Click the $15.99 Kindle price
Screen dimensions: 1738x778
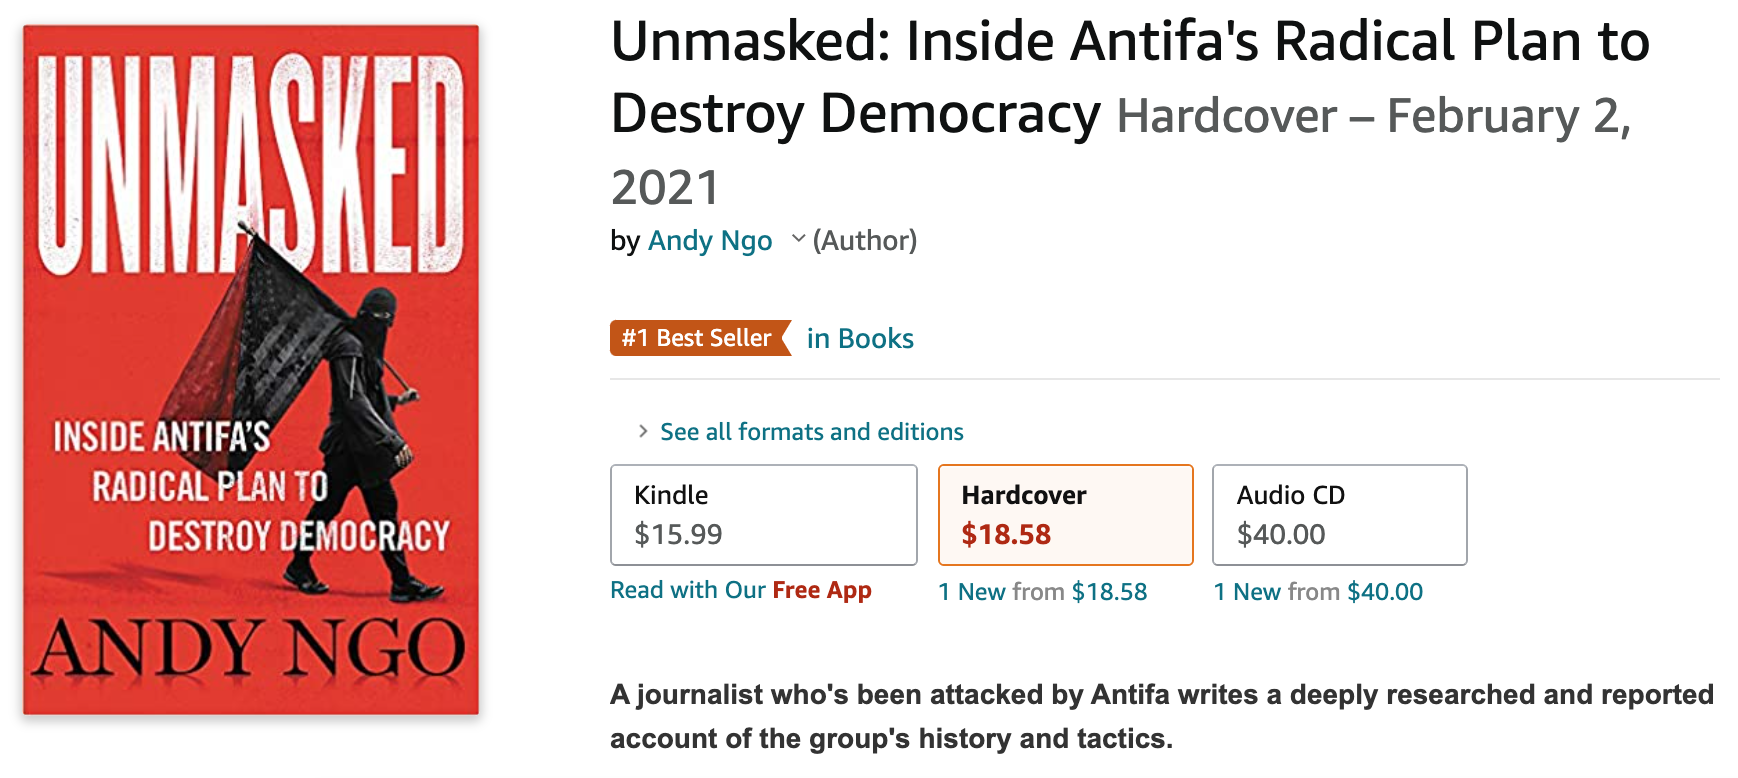pyautogui.click(x=678, y=534)
